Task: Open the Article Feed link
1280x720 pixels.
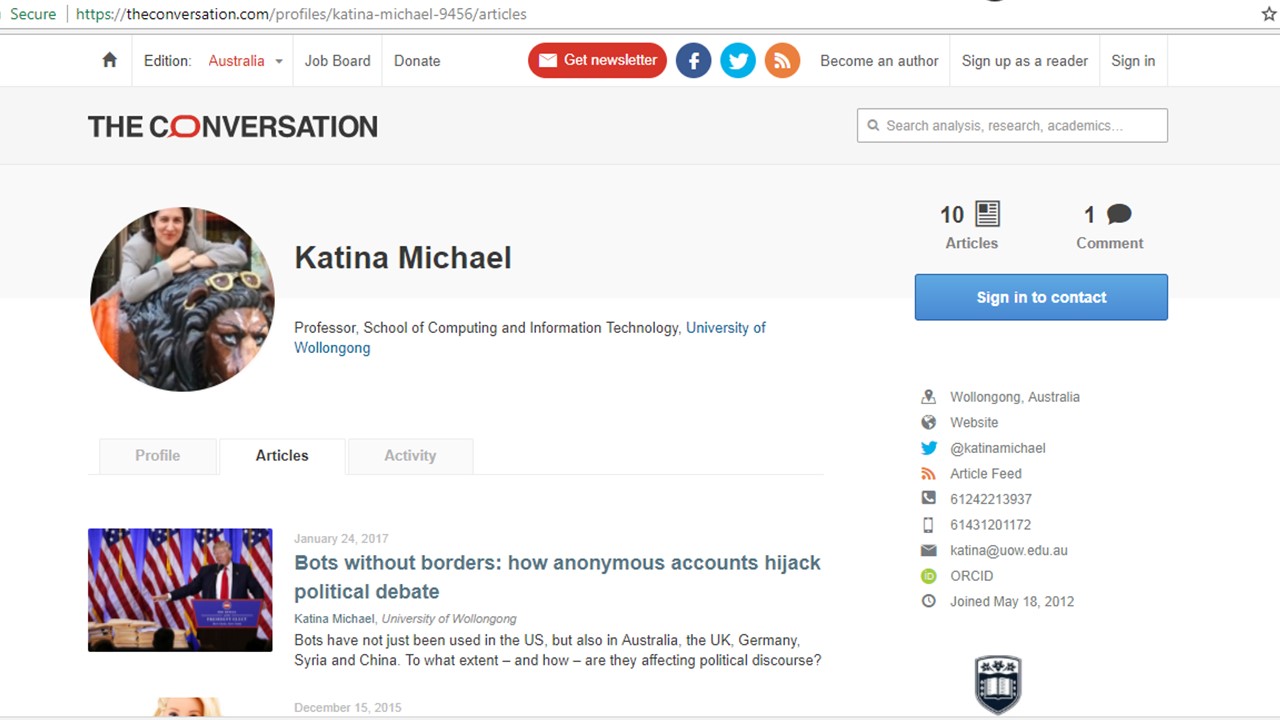Action: [x=986, y=474]
